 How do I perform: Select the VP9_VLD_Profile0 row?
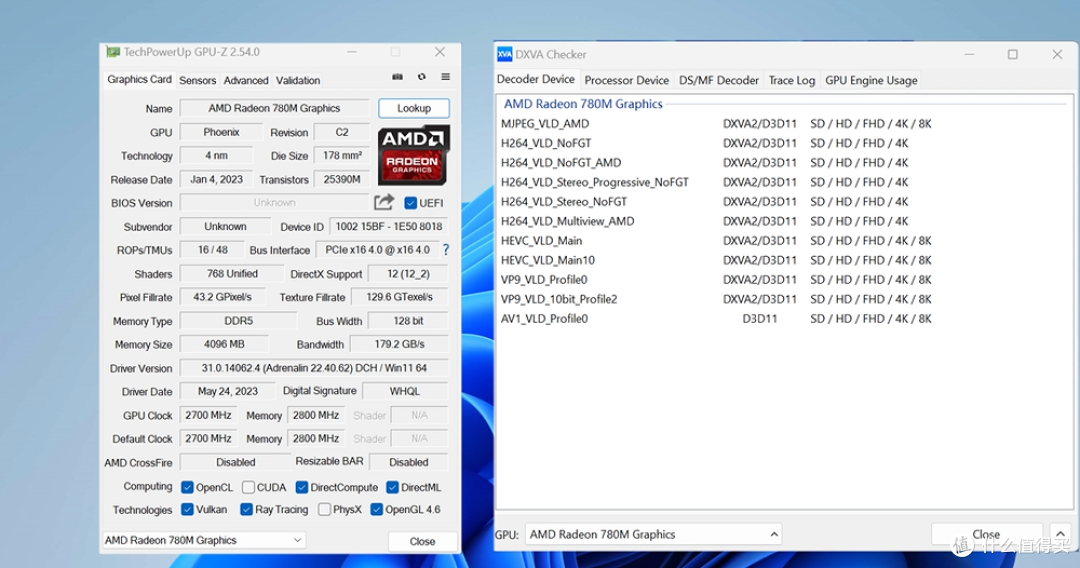point(716,280)
